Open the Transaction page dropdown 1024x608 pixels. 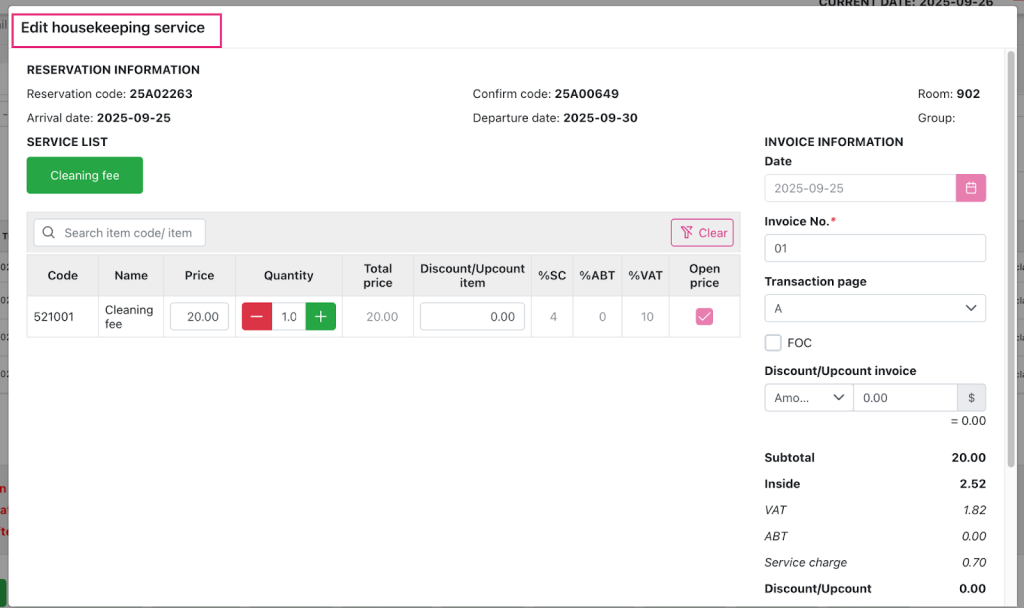(874, 309)
